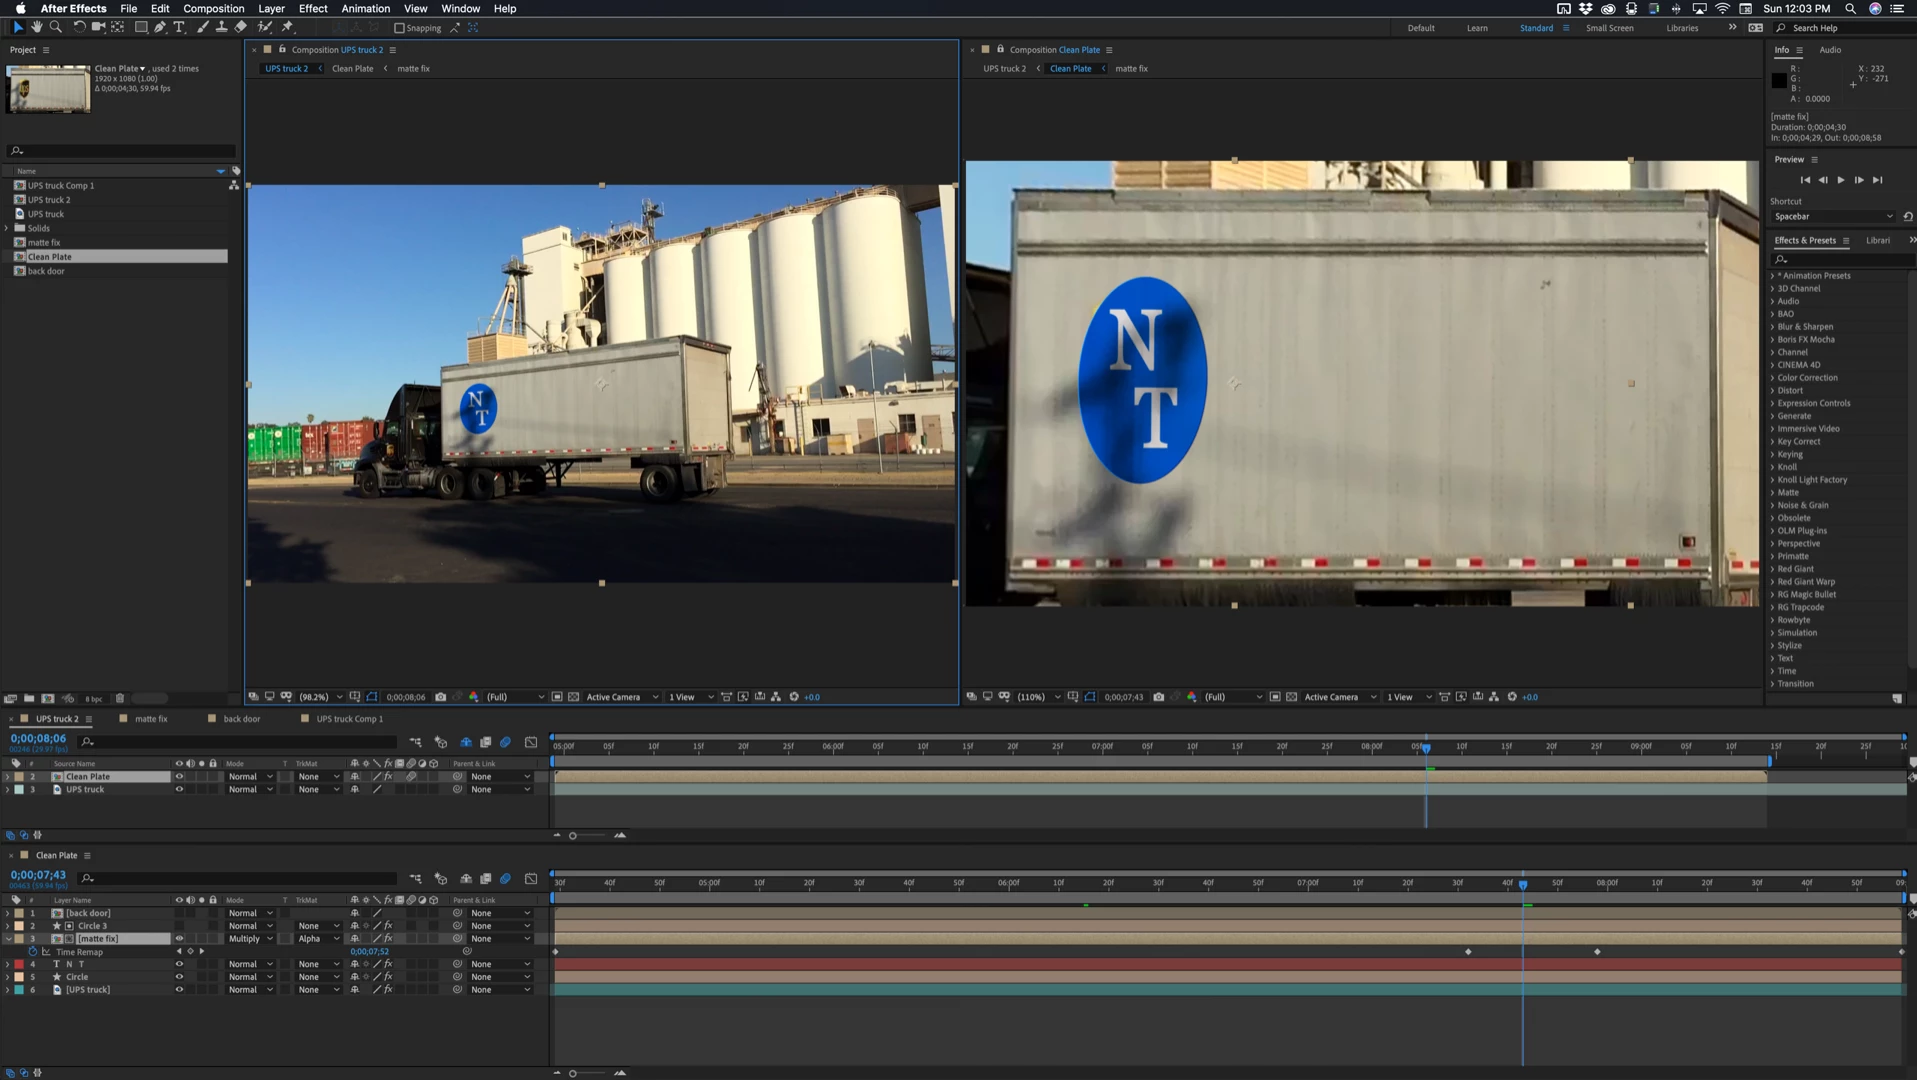Select the Puppet Pin tool
Image resolution: width=1917 pixels, height=1080 pixels.
[288, 27]
